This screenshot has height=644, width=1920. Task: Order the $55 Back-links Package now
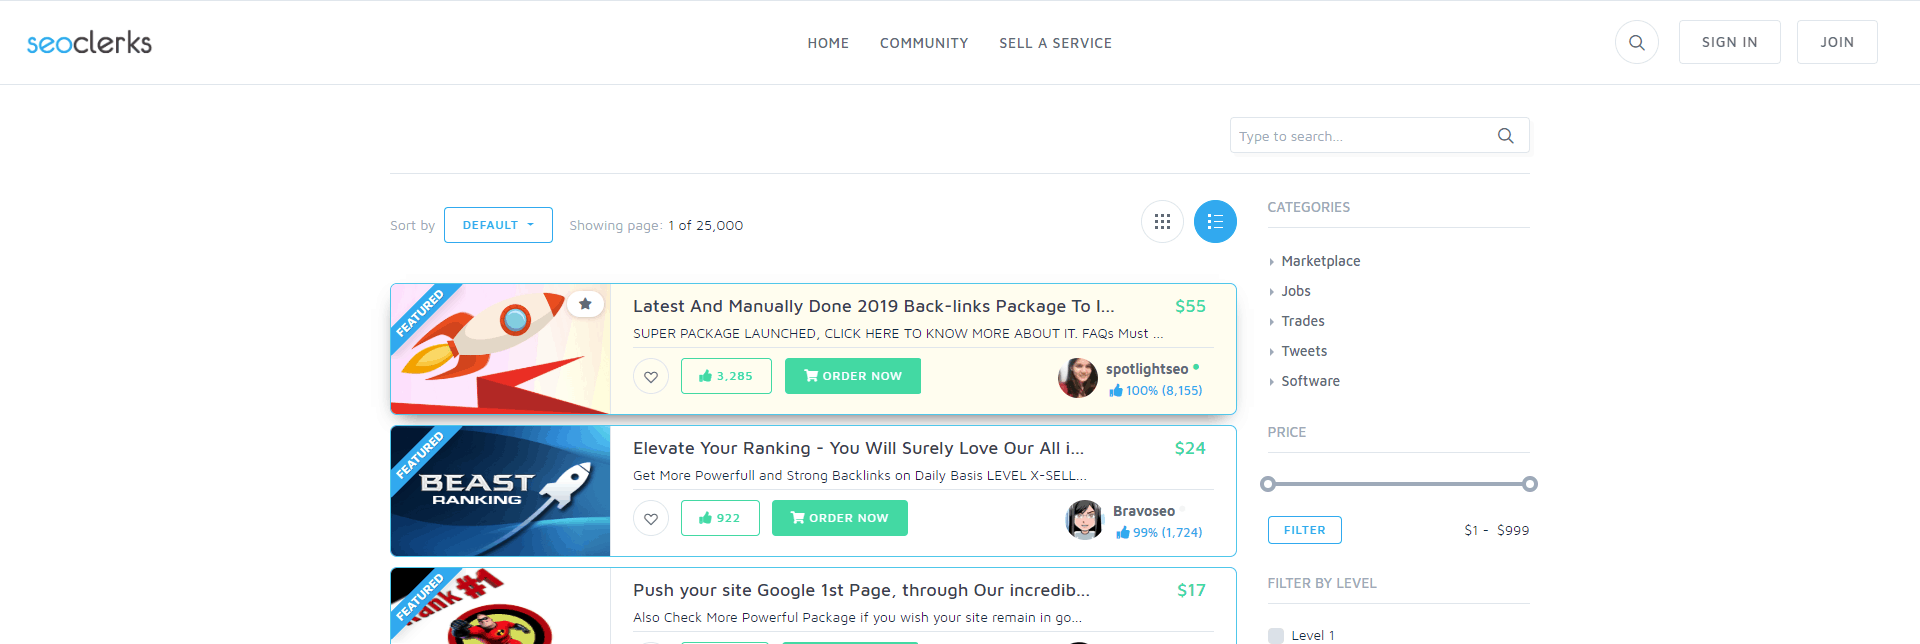coord(853,376)
